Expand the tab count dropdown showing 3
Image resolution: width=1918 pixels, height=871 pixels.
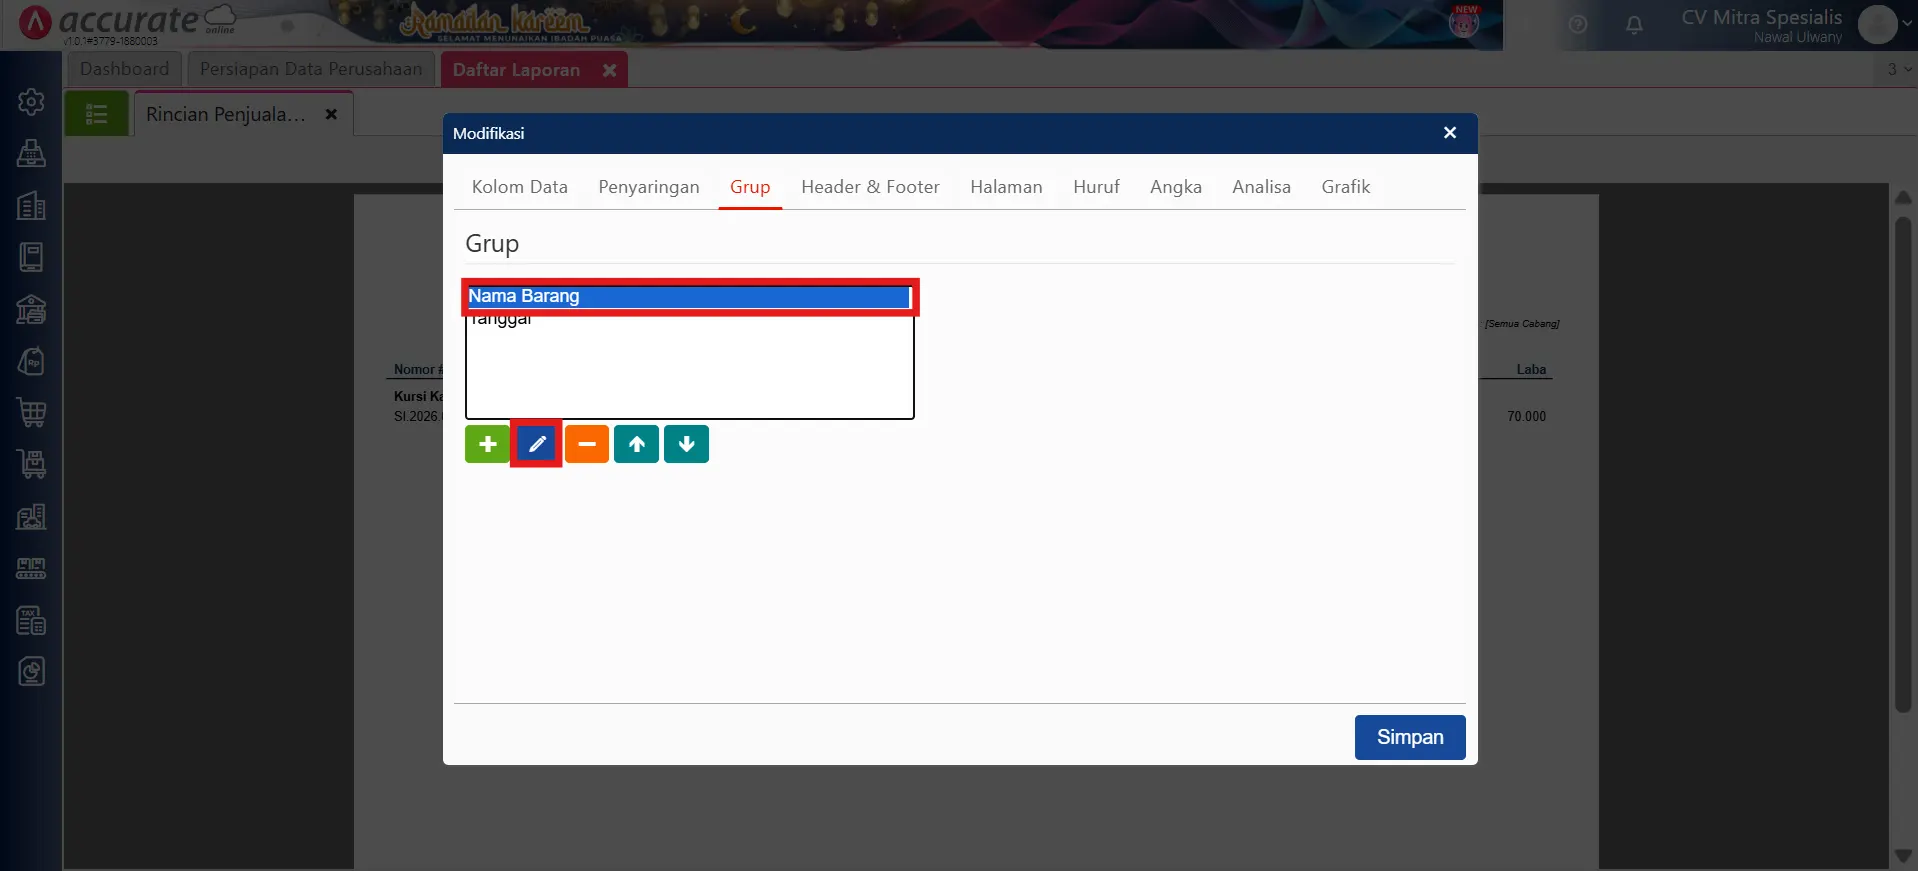pos(1898,69)
